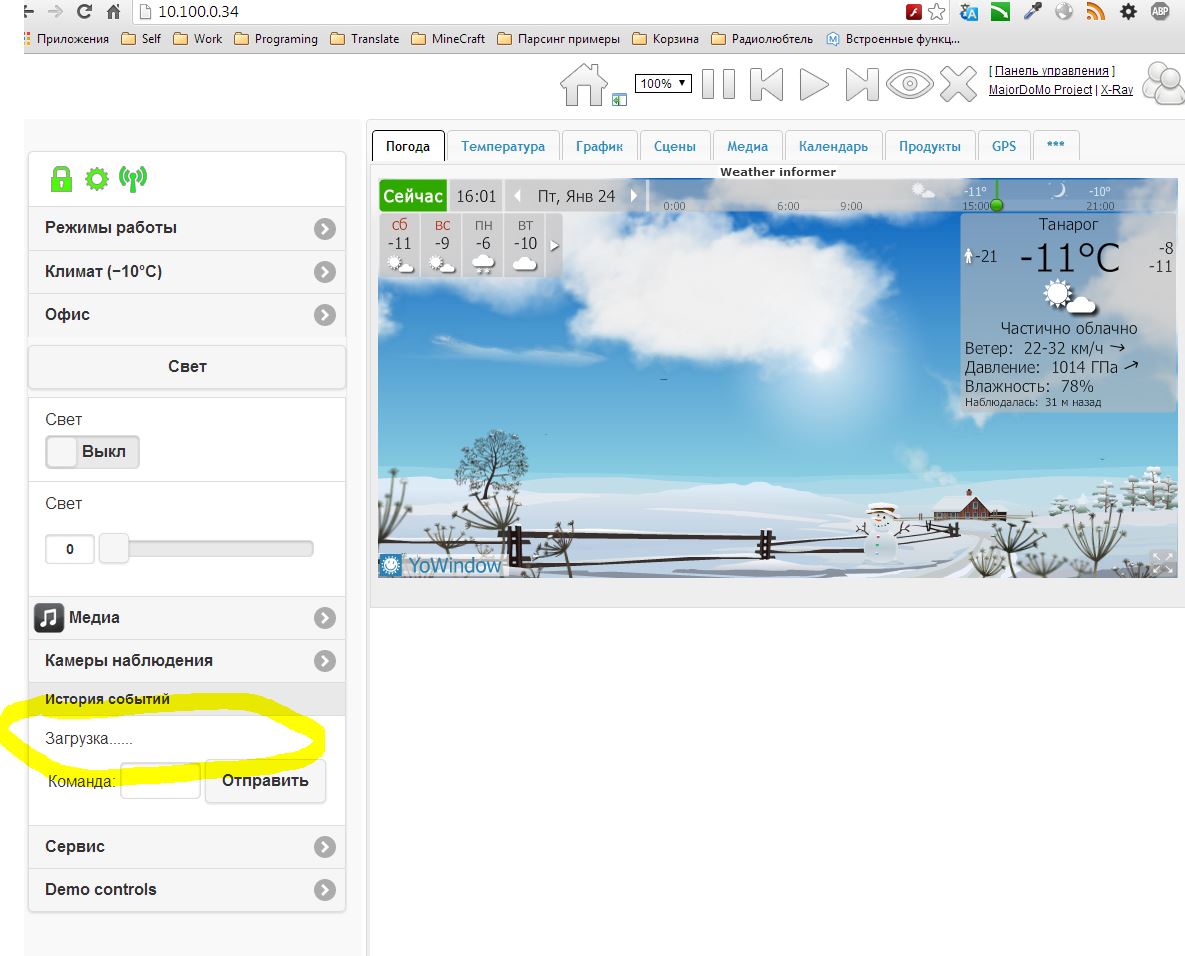This screenshot has width=1185, height=956.
Task: Bookmark page with star icon
Action: coord(936,11)
